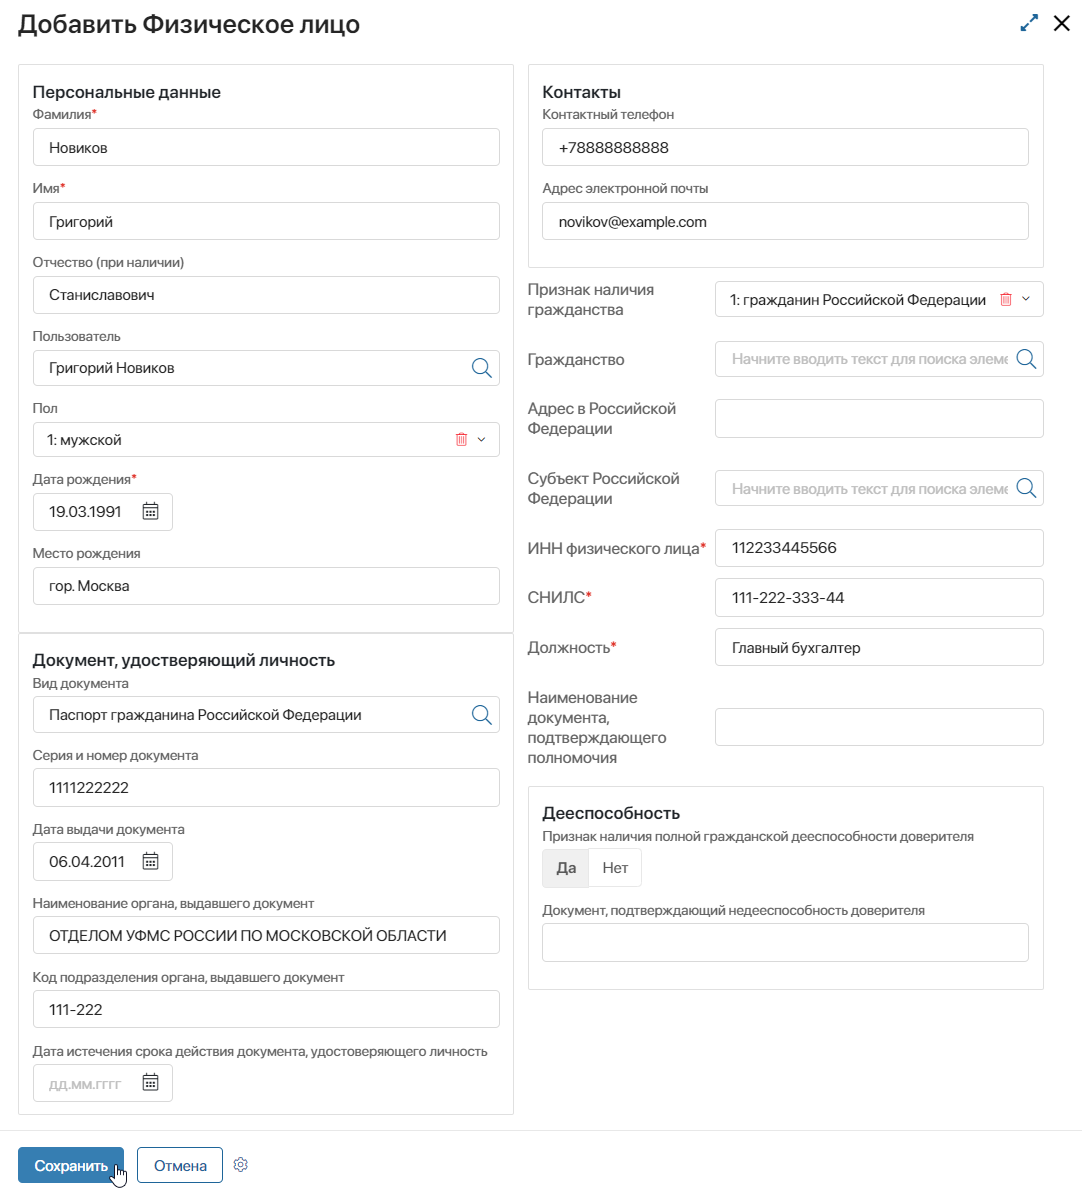Open calendar for Дата выдачи документа
1082x1198 pixels.
click(x=151, y=862)
